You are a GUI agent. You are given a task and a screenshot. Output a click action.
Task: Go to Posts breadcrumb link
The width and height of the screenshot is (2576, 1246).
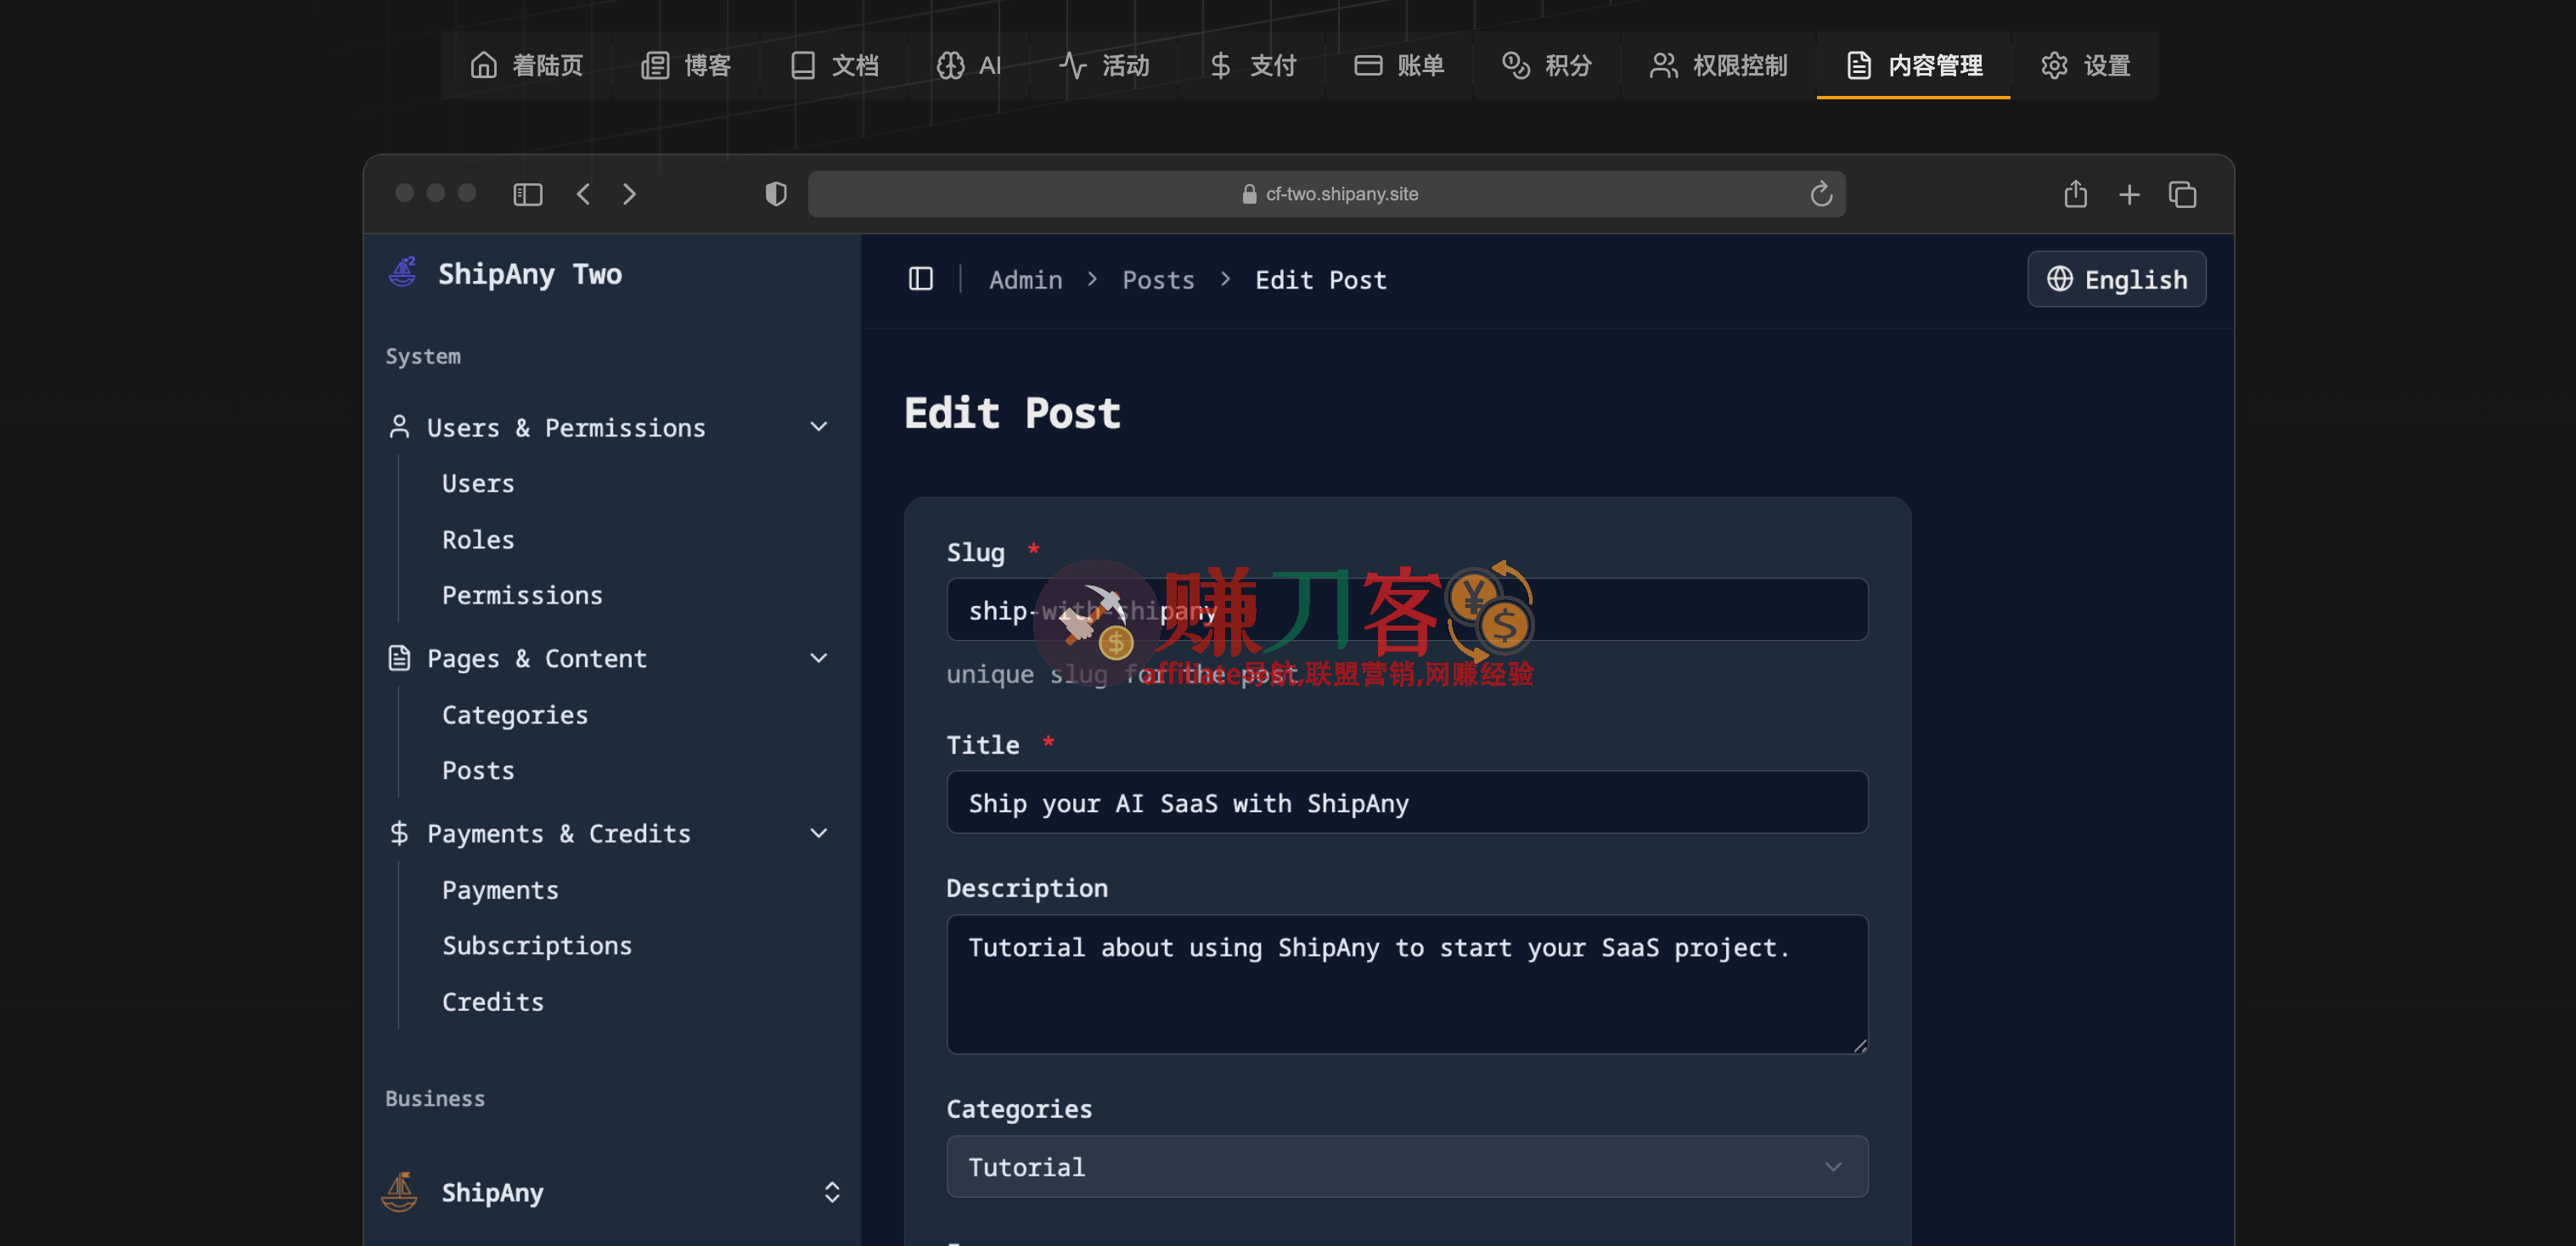coord(1158,280)
